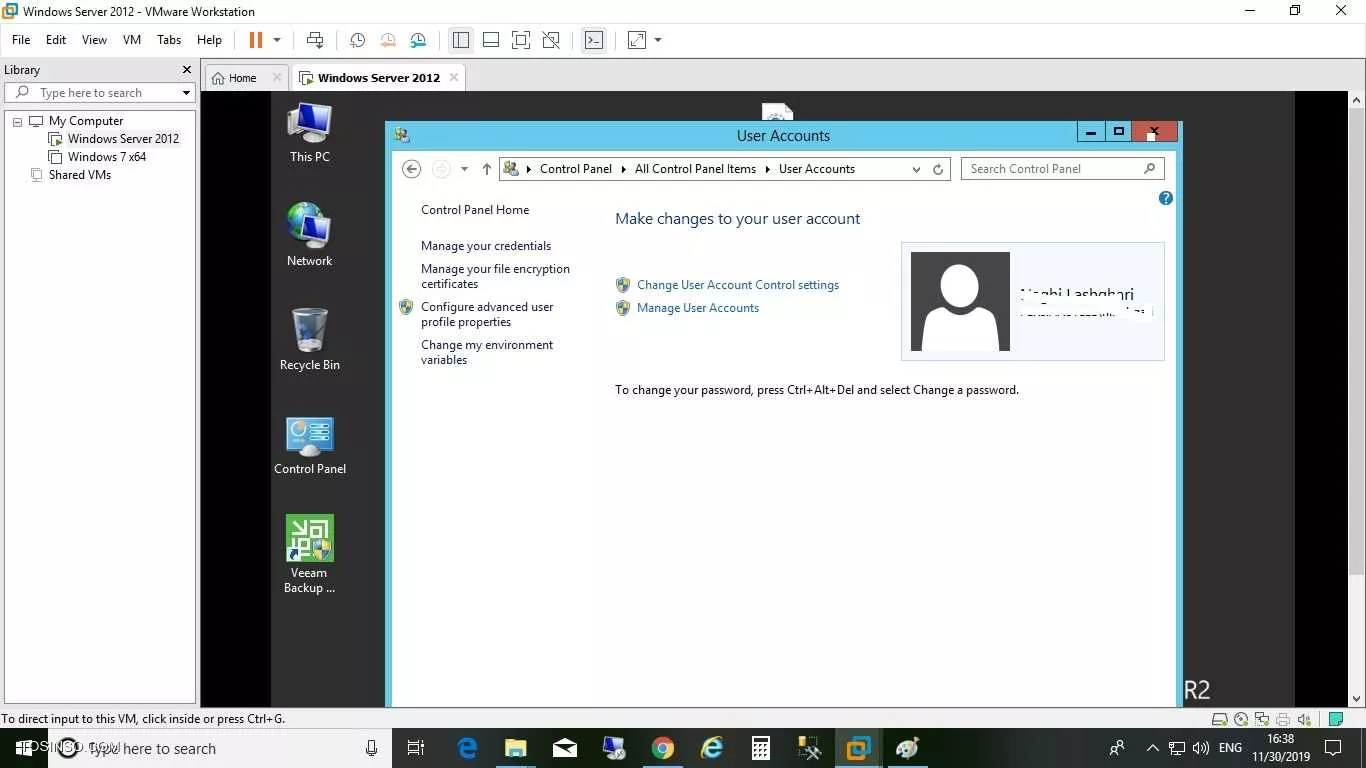Select the This PC desktop icon
The height and width of the screenshot is (768, 1366).
[310, 132]
